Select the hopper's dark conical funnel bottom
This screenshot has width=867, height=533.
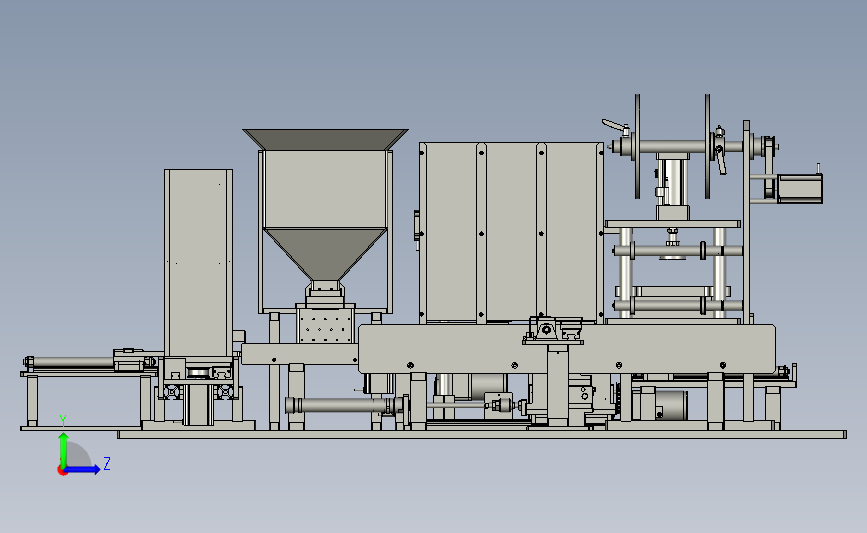point(325,254)
